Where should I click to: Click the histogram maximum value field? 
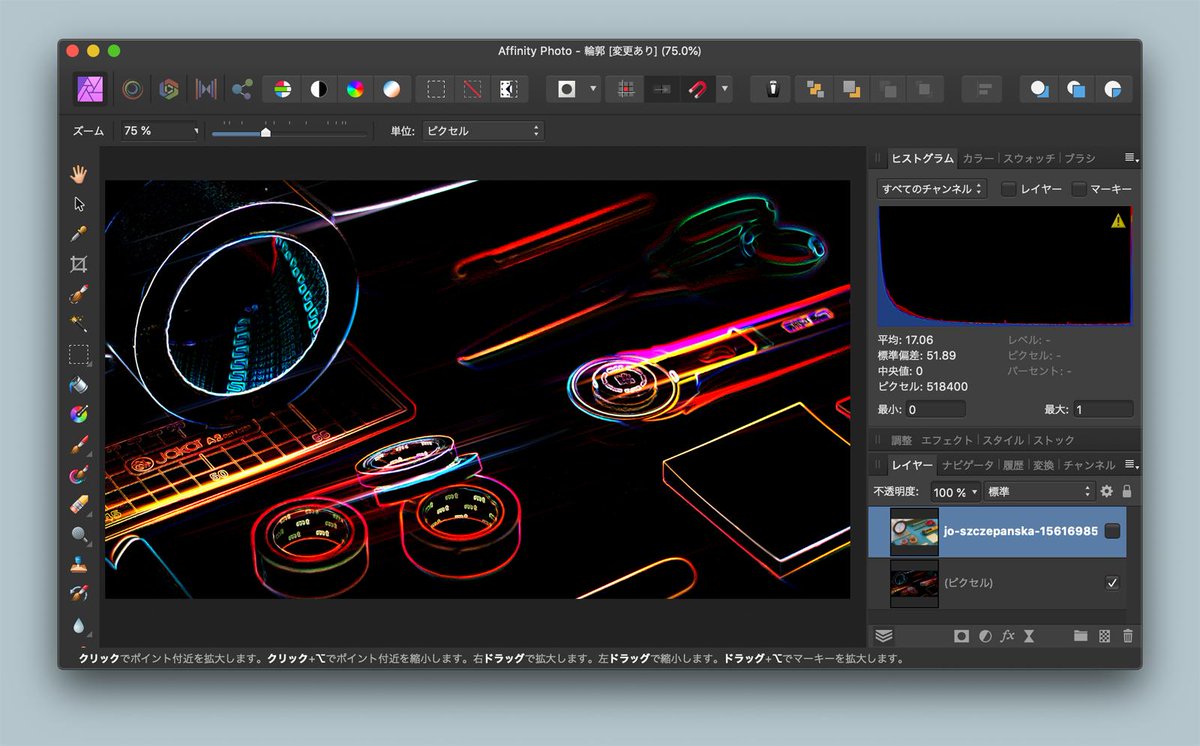click(1104, 409)
